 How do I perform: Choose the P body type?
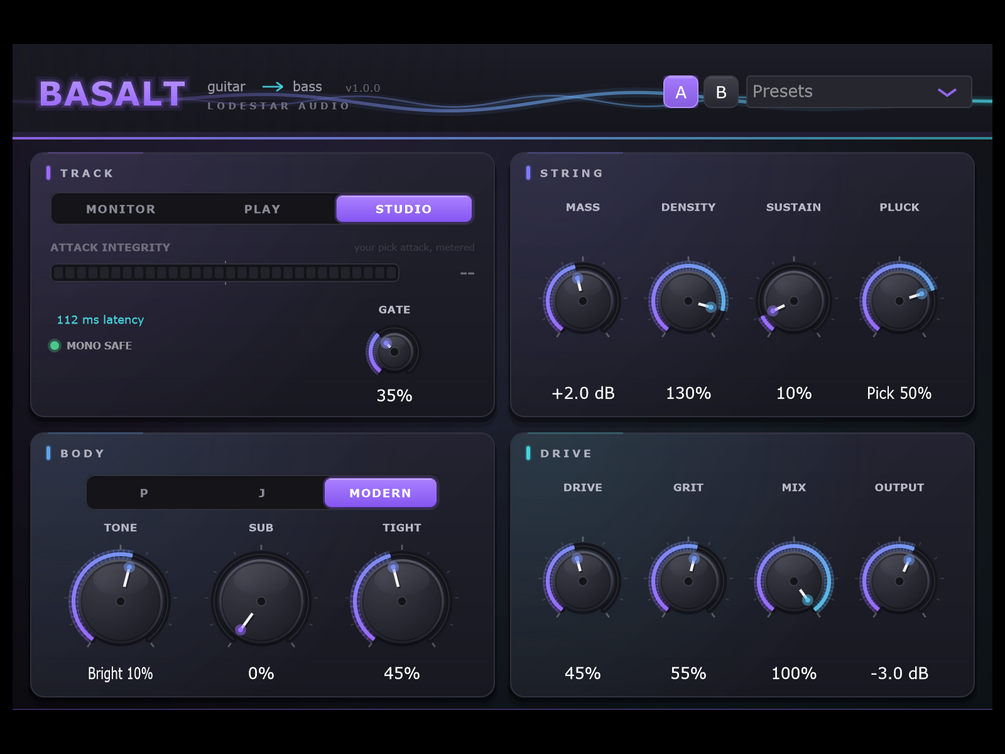(x=144, y=493)
